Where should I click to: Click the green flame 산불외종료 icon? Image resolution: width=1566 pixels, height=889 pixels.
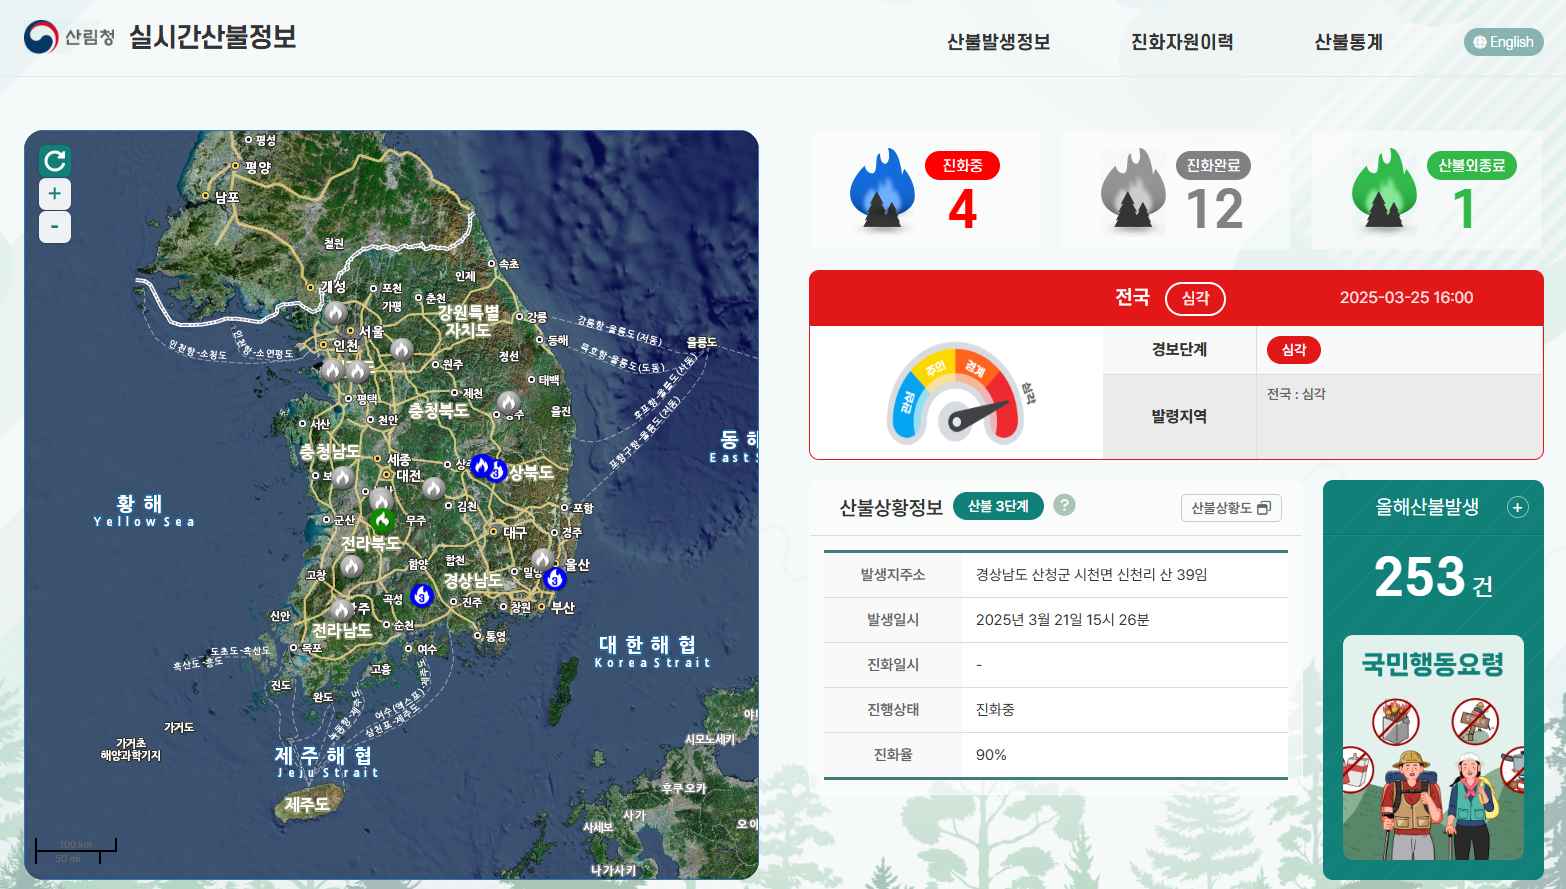1384,189
